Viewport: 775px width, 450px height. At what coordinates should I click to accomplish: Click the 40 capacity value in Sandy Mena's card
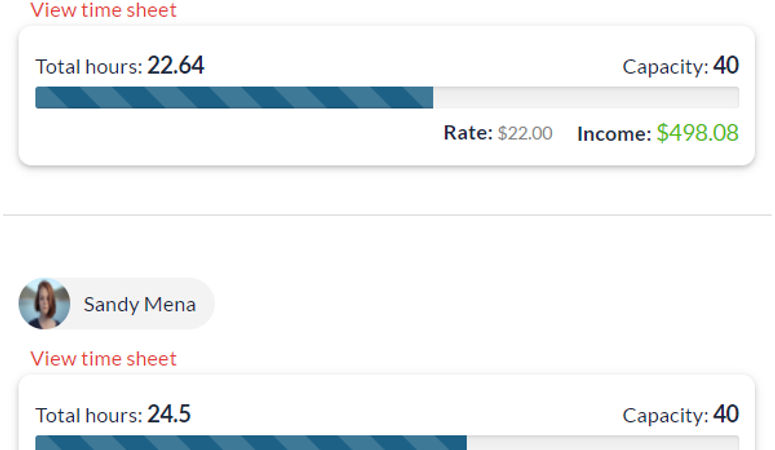pos(726,414)
